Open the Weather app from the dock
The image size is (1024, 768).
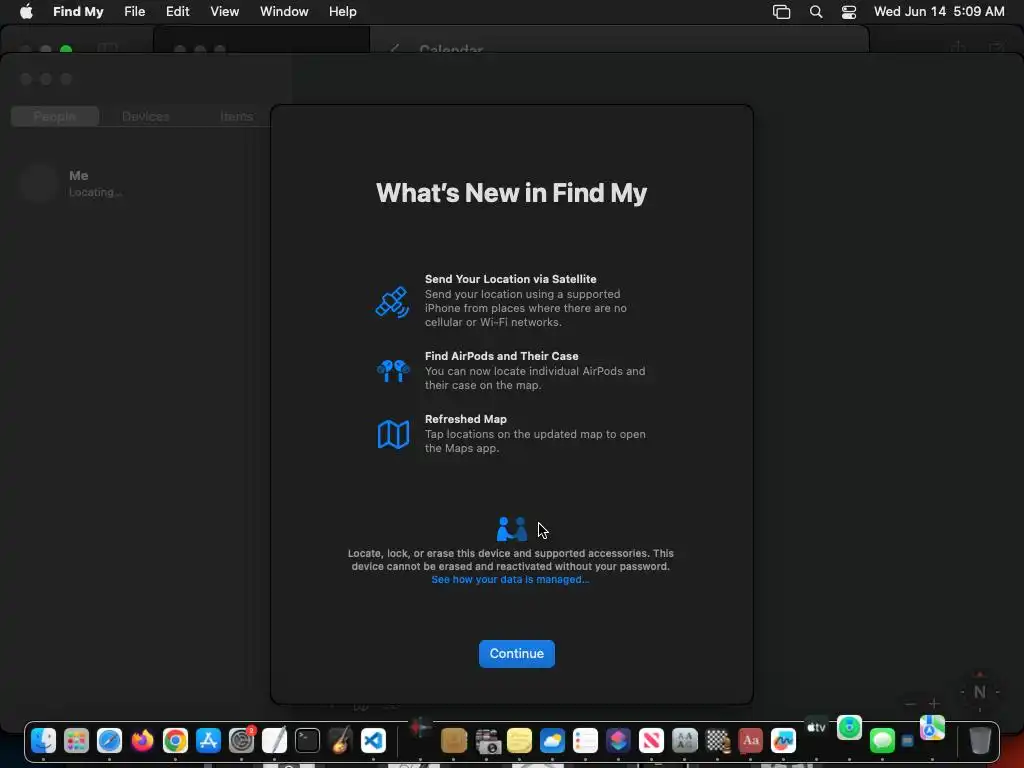[x=552, y=741]
